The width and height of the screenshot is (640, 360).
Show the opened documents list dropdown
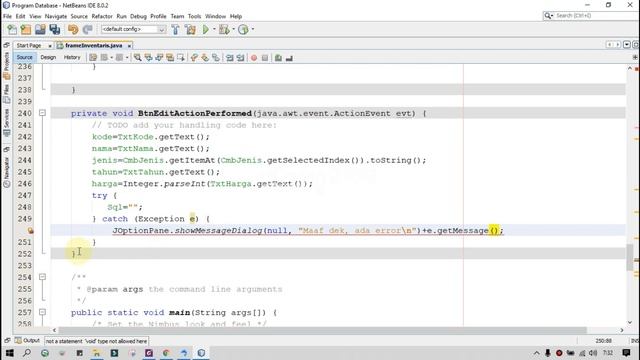(627, 44)
